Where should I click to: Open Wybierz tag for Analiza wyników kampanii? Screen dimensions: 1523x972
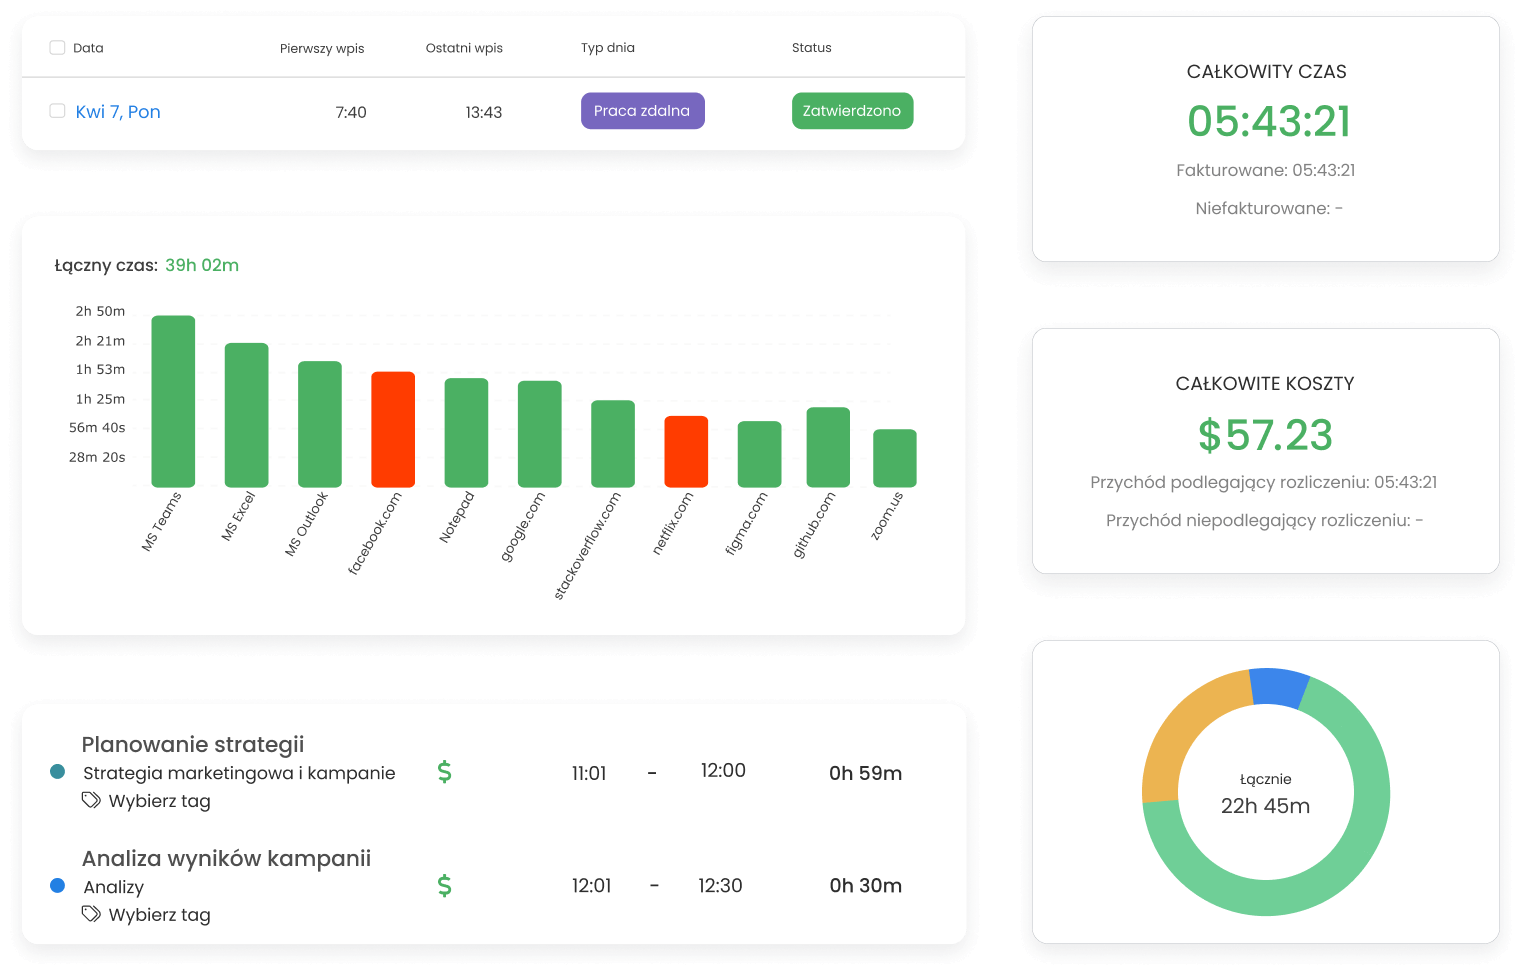(x=159, y=915)
